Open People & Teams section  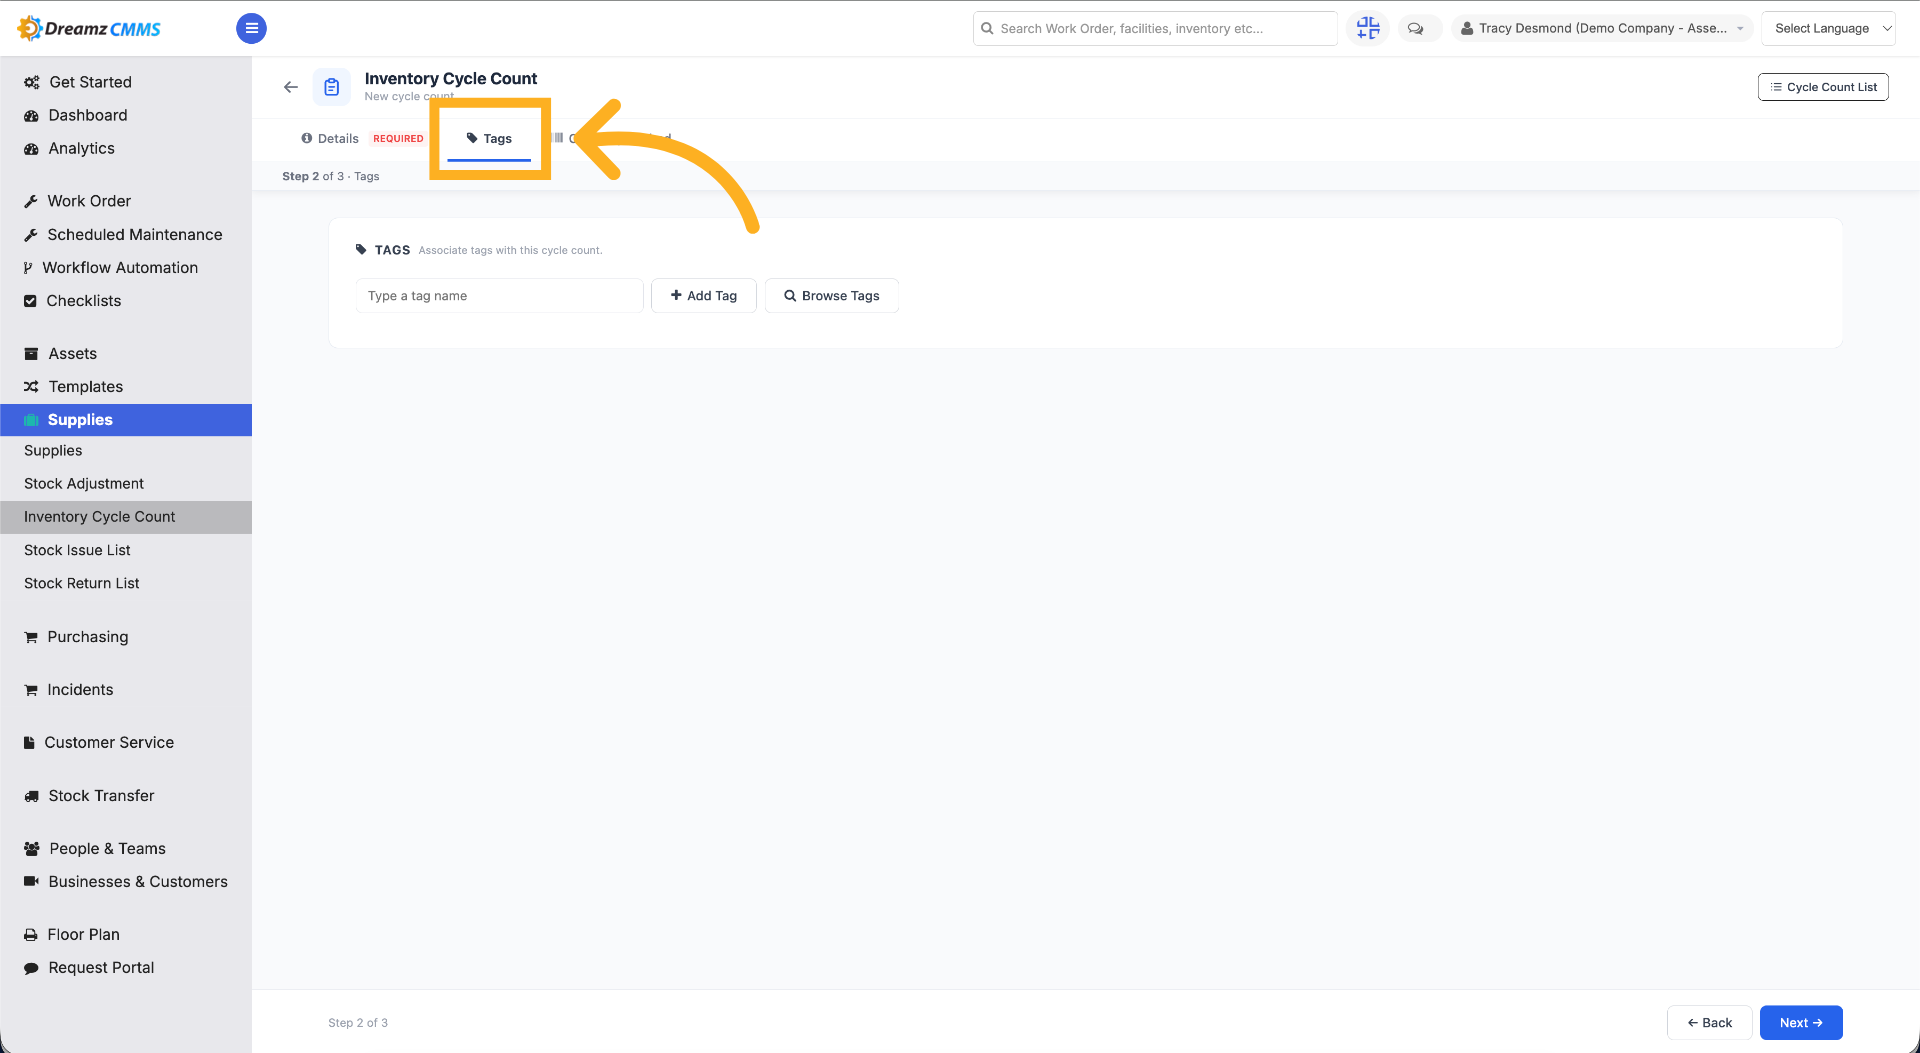(x=107, y=849)
